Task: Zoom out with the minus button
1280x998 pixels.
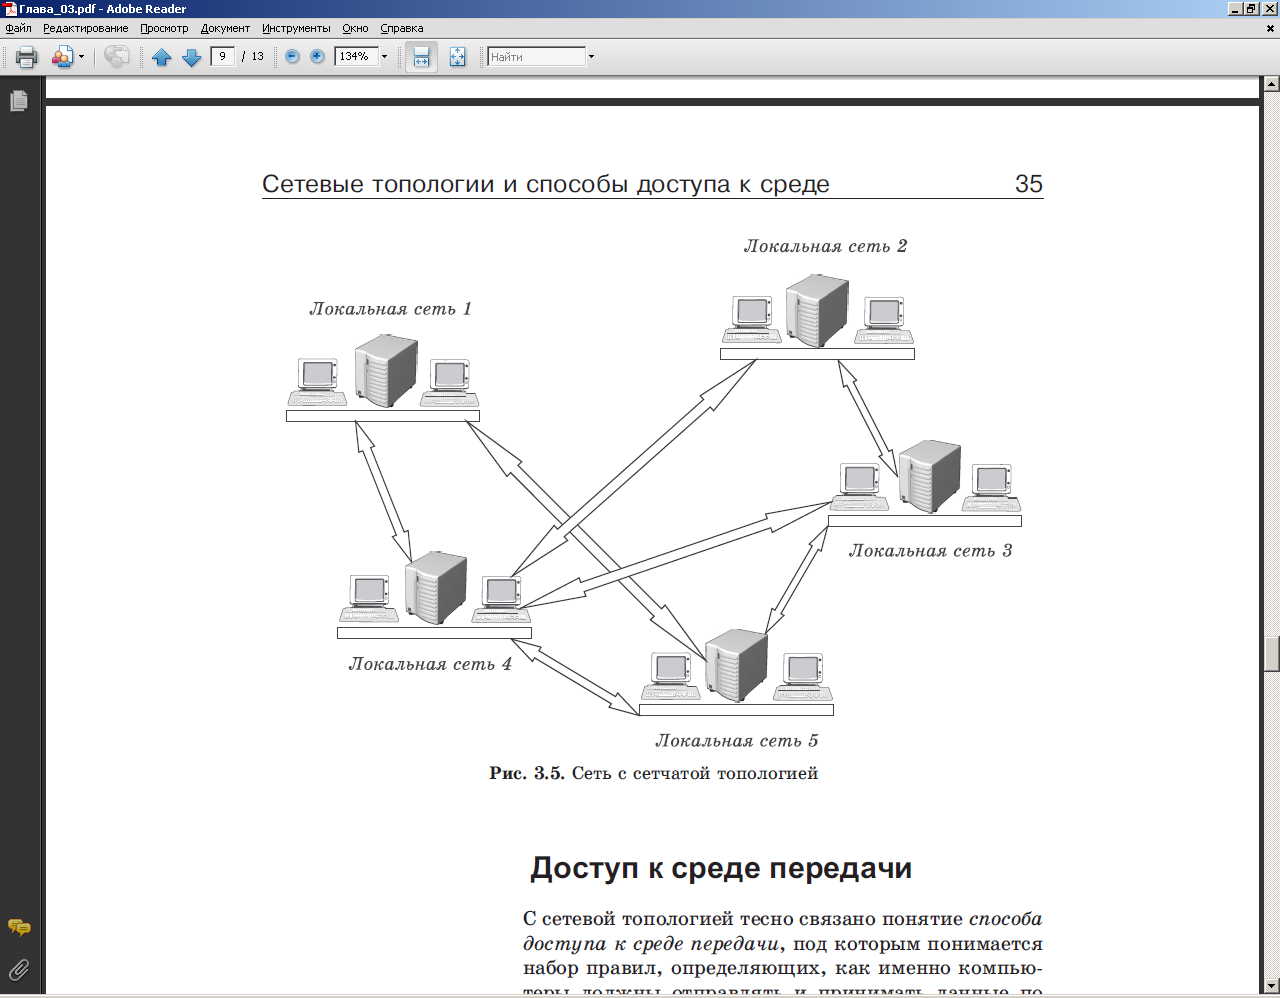Action: pyautogui.click(x=292, y=57)
